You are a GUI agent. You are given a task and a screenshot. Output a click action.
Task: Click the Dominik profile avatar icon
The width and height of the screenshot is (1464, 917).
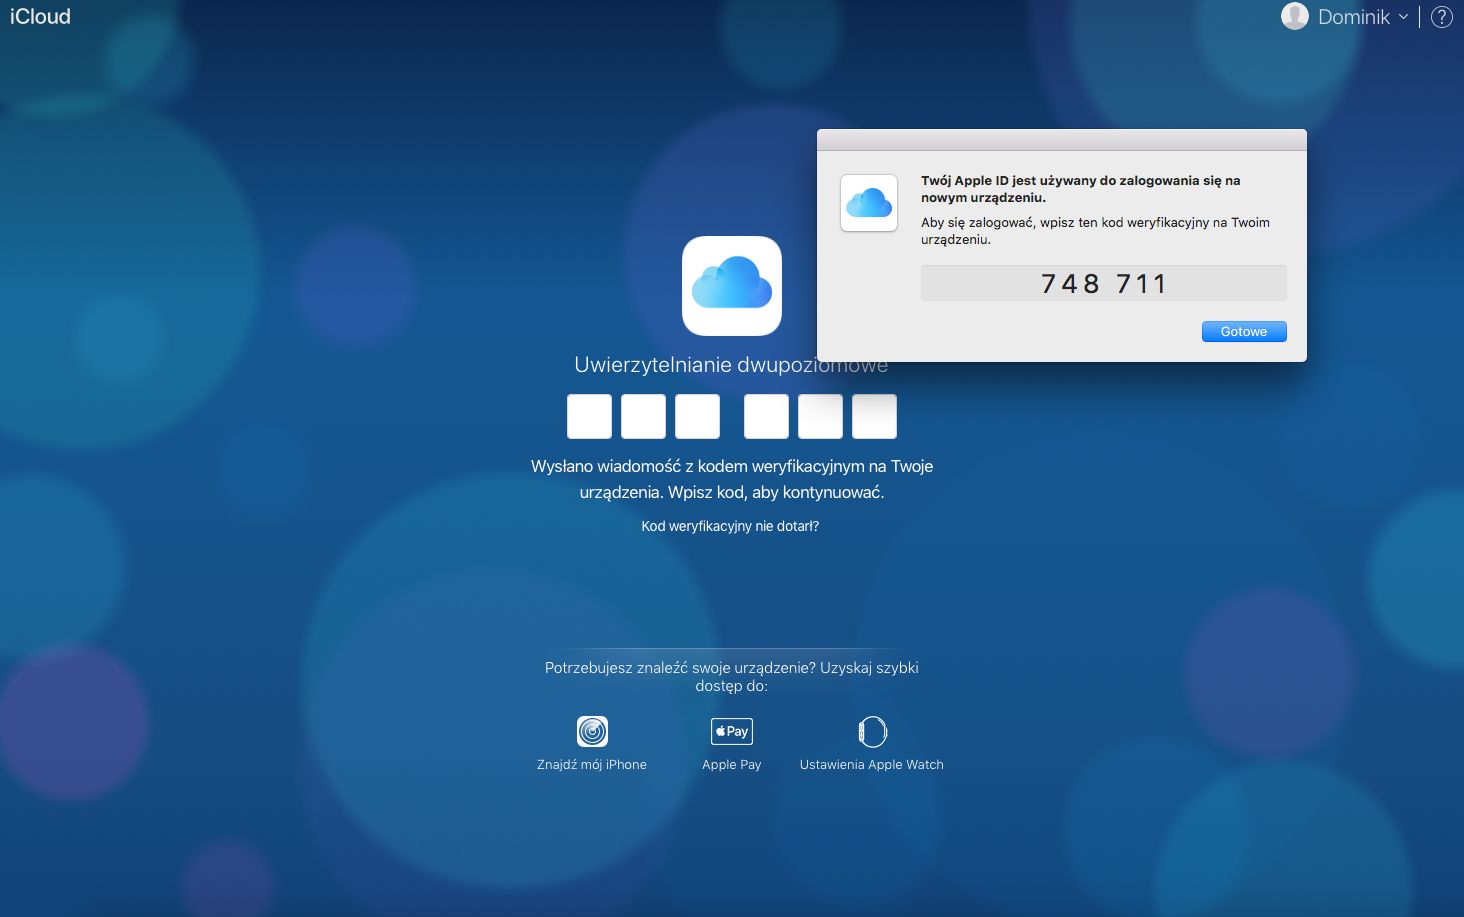click(x=1295, y=16)
